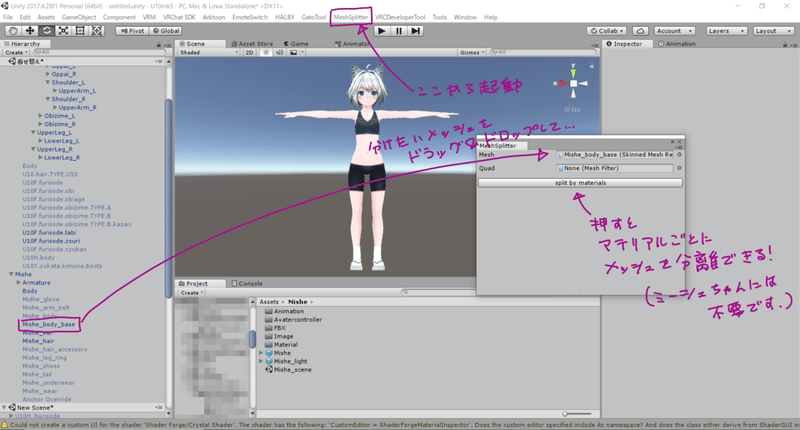Open the Animation folder in Assets

285,311
